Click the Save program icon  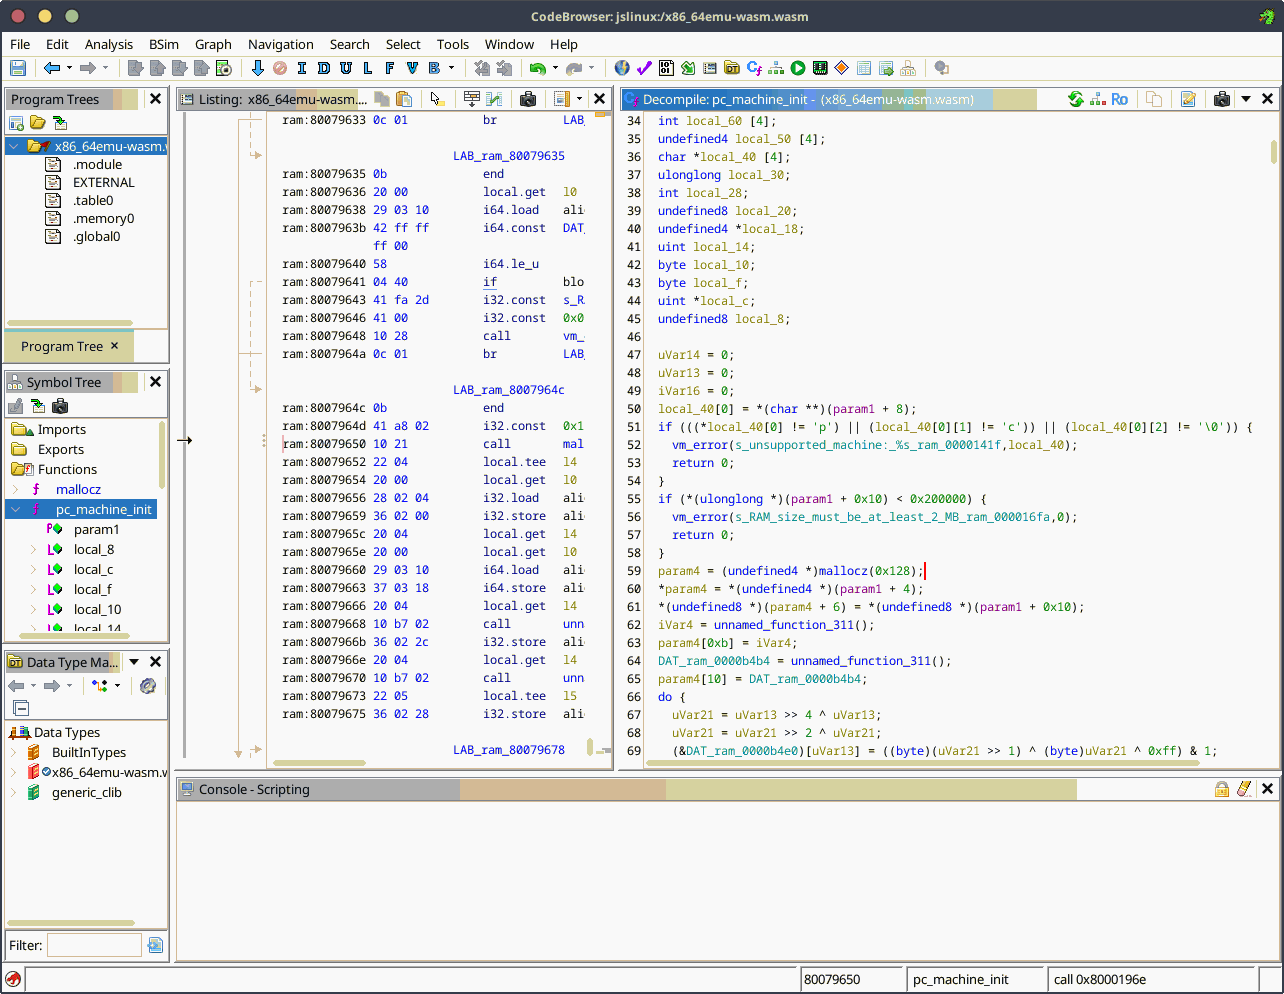18,68
